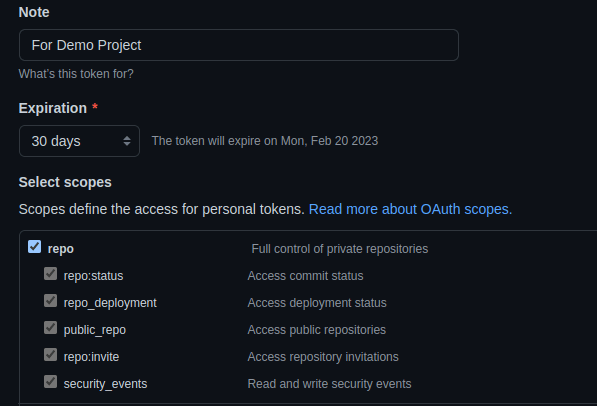Click the repo:status label text

[x=93, y=276]
